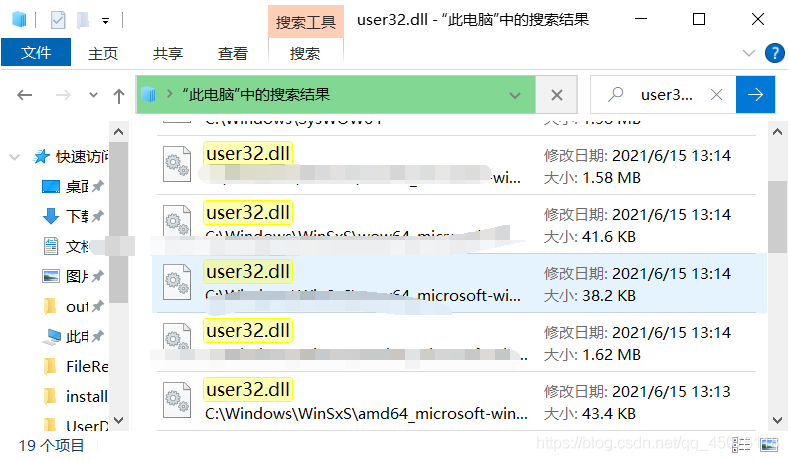Switch to the 查看 ribbon tab
This screenshot has width=789, height=461.
tap(233, 53)
